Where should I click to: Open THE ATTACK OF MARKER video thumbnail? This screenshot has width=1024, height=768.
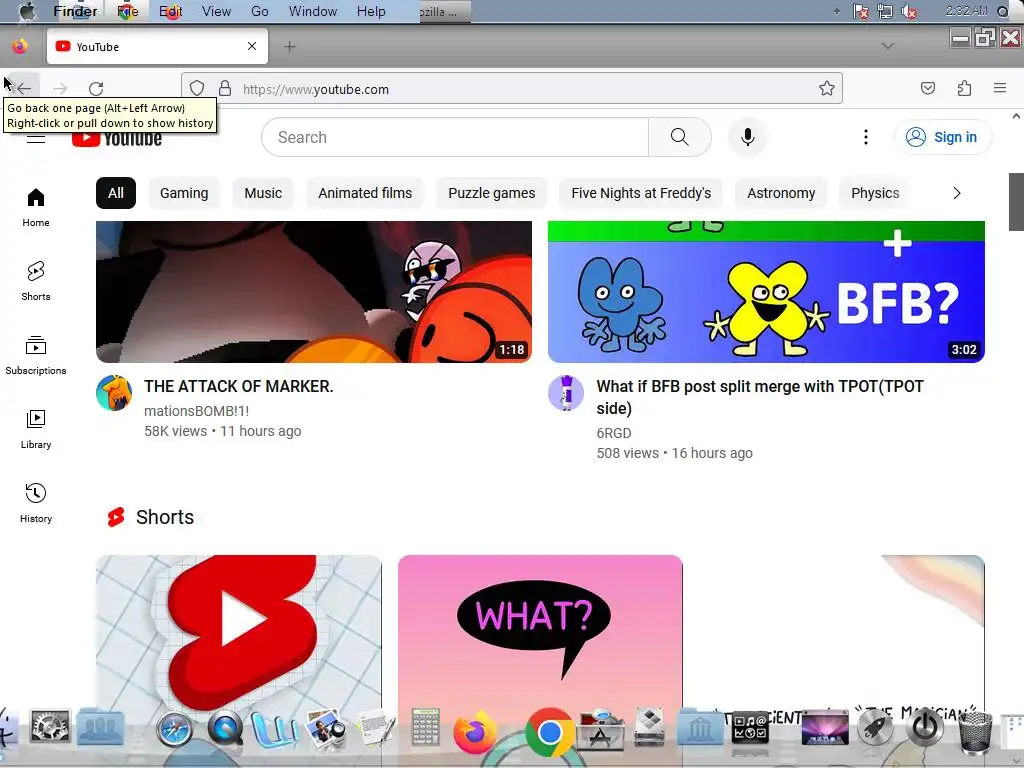click(314, 292)
